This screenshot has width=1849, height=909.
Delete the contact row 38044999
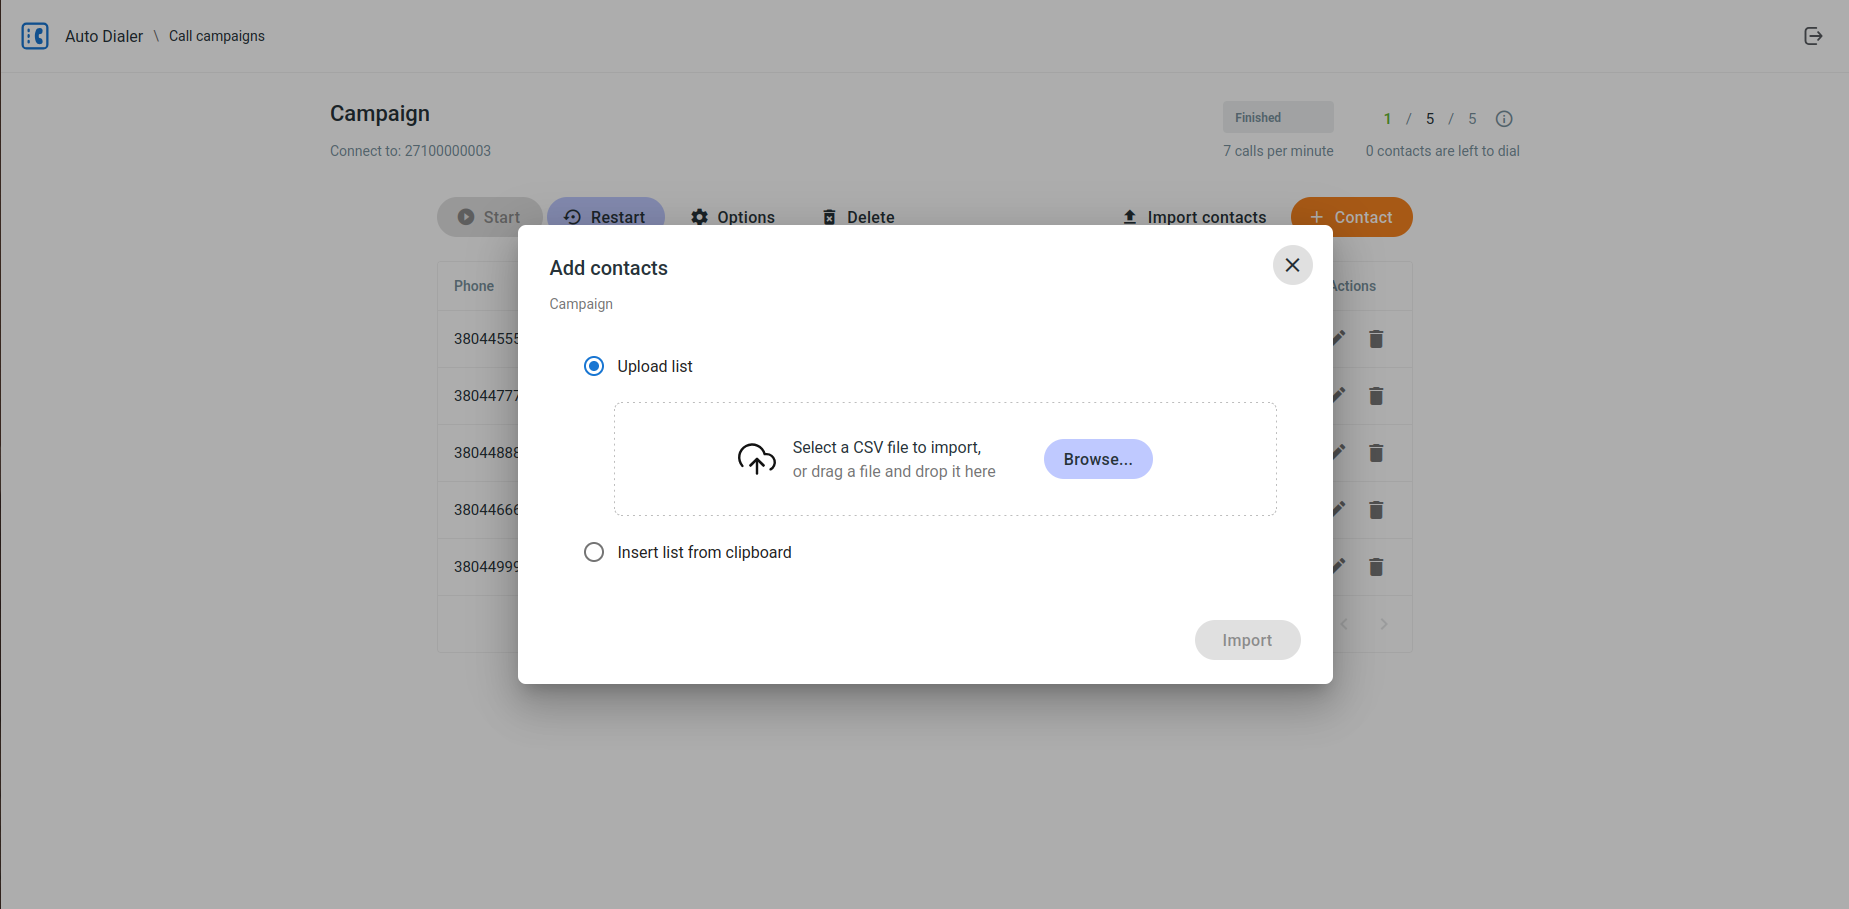1376,567
